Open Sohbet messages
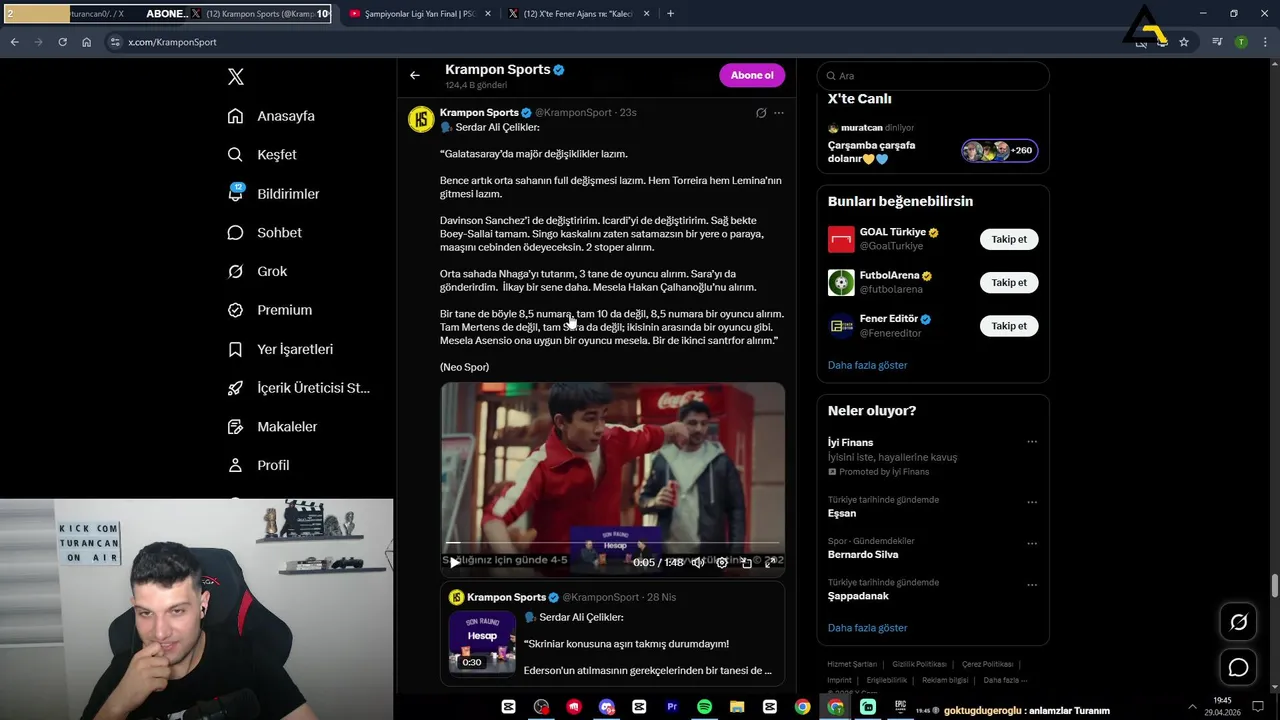This screenshot has width=1280, height=720. click(264, 232)
